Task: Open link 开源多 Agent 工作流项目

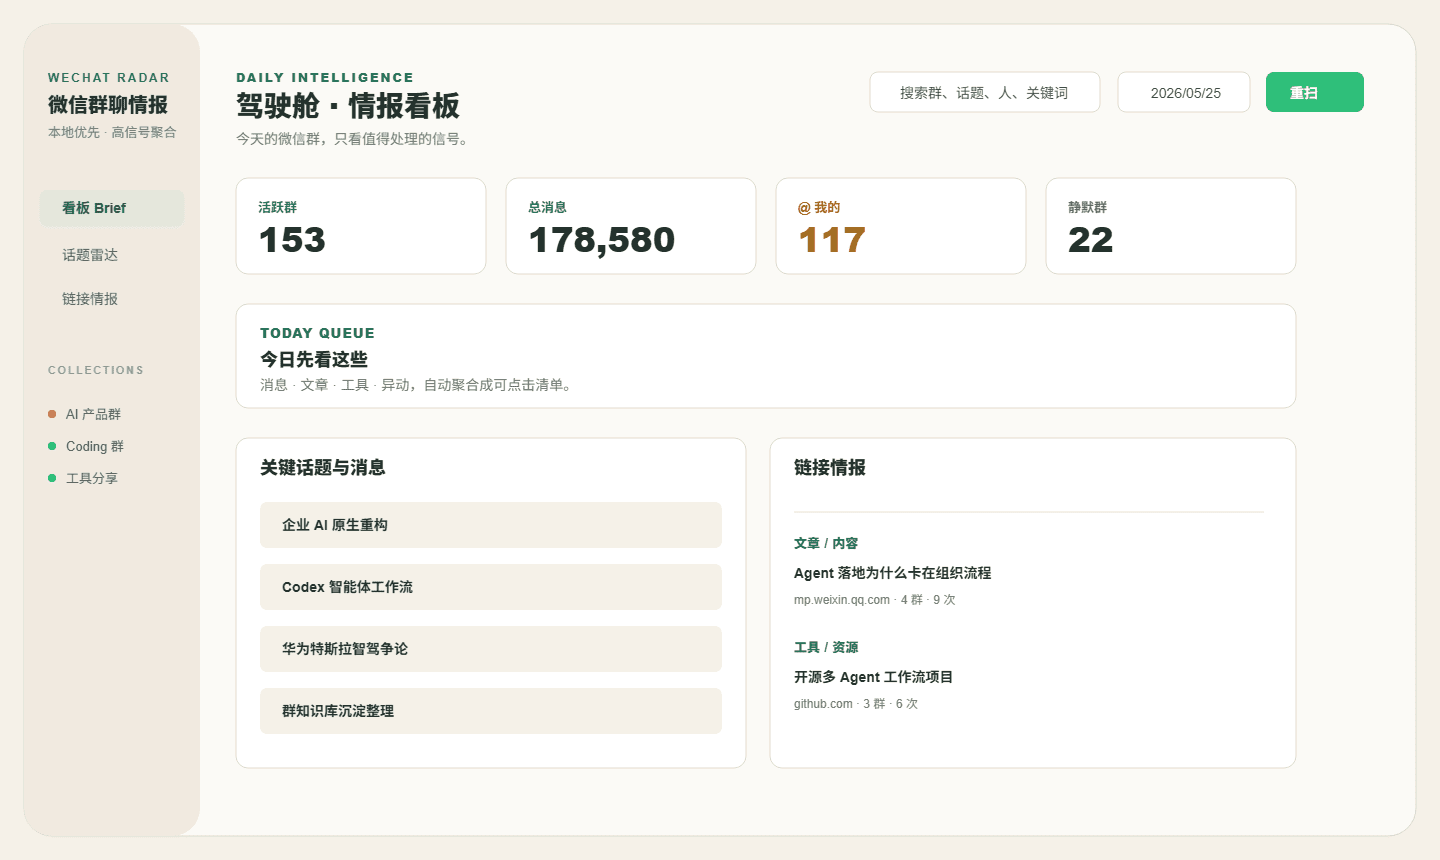Action: pyautogui.click(x=873, y=677)
